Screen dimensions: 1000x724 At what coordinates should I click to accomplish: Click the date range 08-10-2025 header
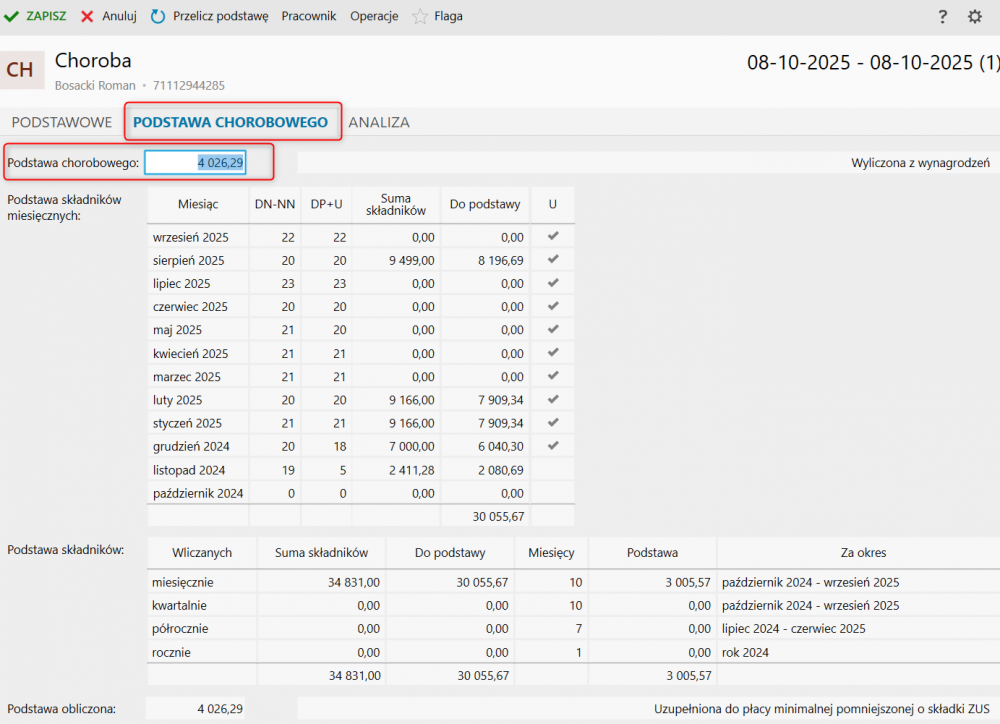(x=873, y=63)
